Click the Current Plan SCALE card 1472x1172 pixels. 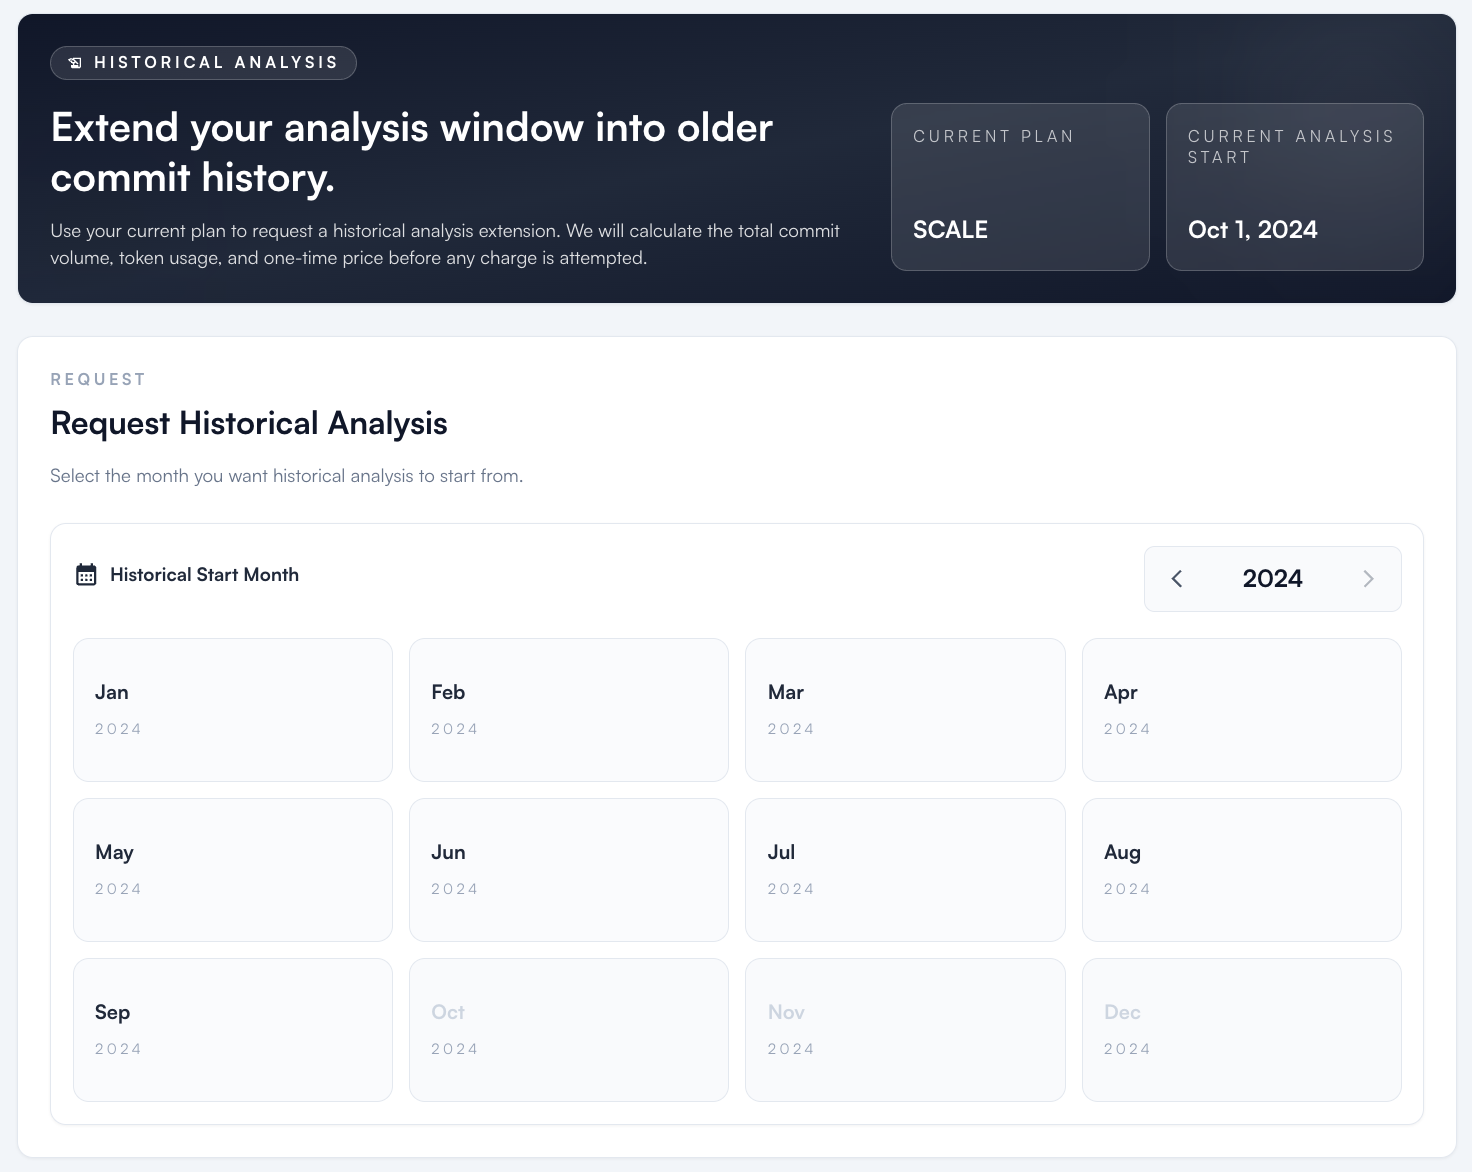coord(1020,187)
